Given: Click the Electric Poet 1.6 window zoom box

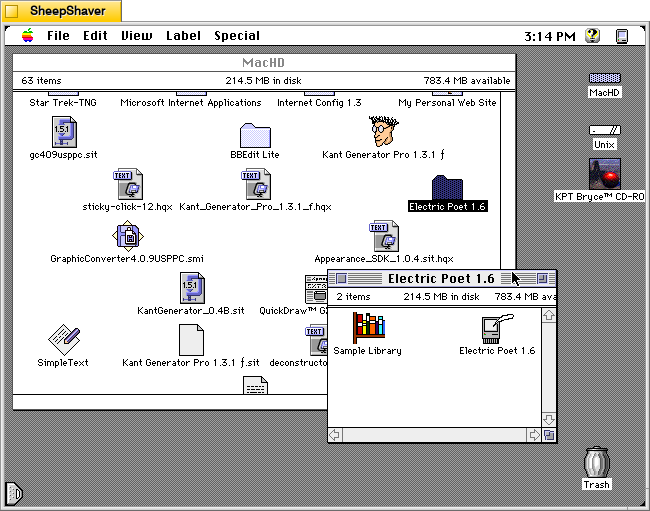Looking at the screenshot, I should click(542, 279).
